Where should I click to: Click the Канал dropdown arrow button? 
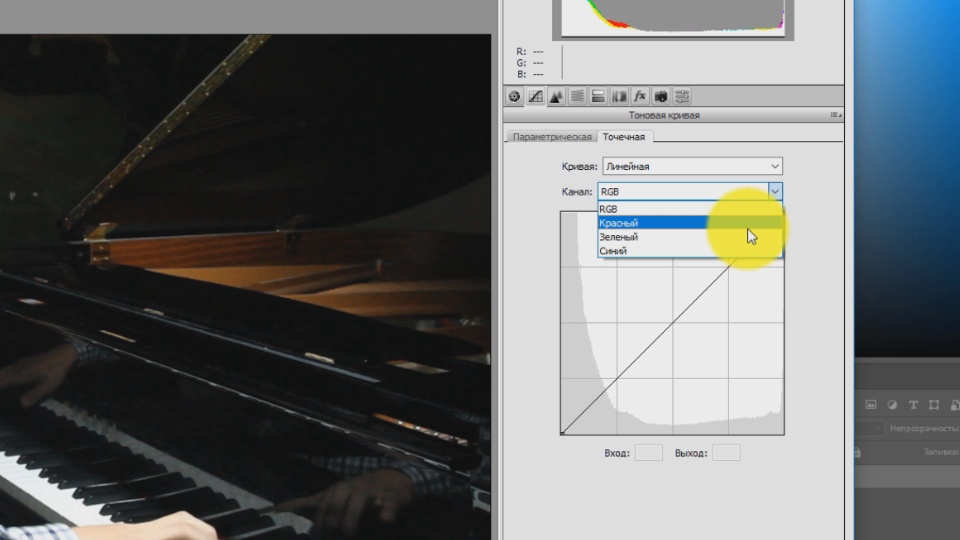775,192
